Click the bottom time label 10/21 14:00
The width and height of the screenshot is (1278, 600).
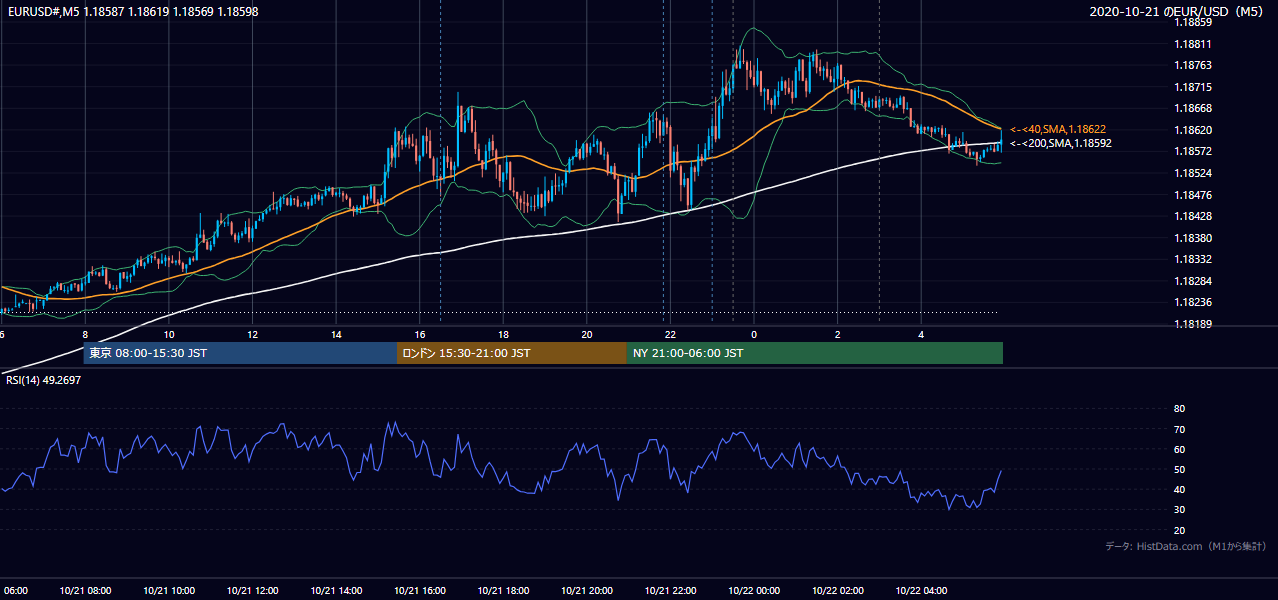336,591
